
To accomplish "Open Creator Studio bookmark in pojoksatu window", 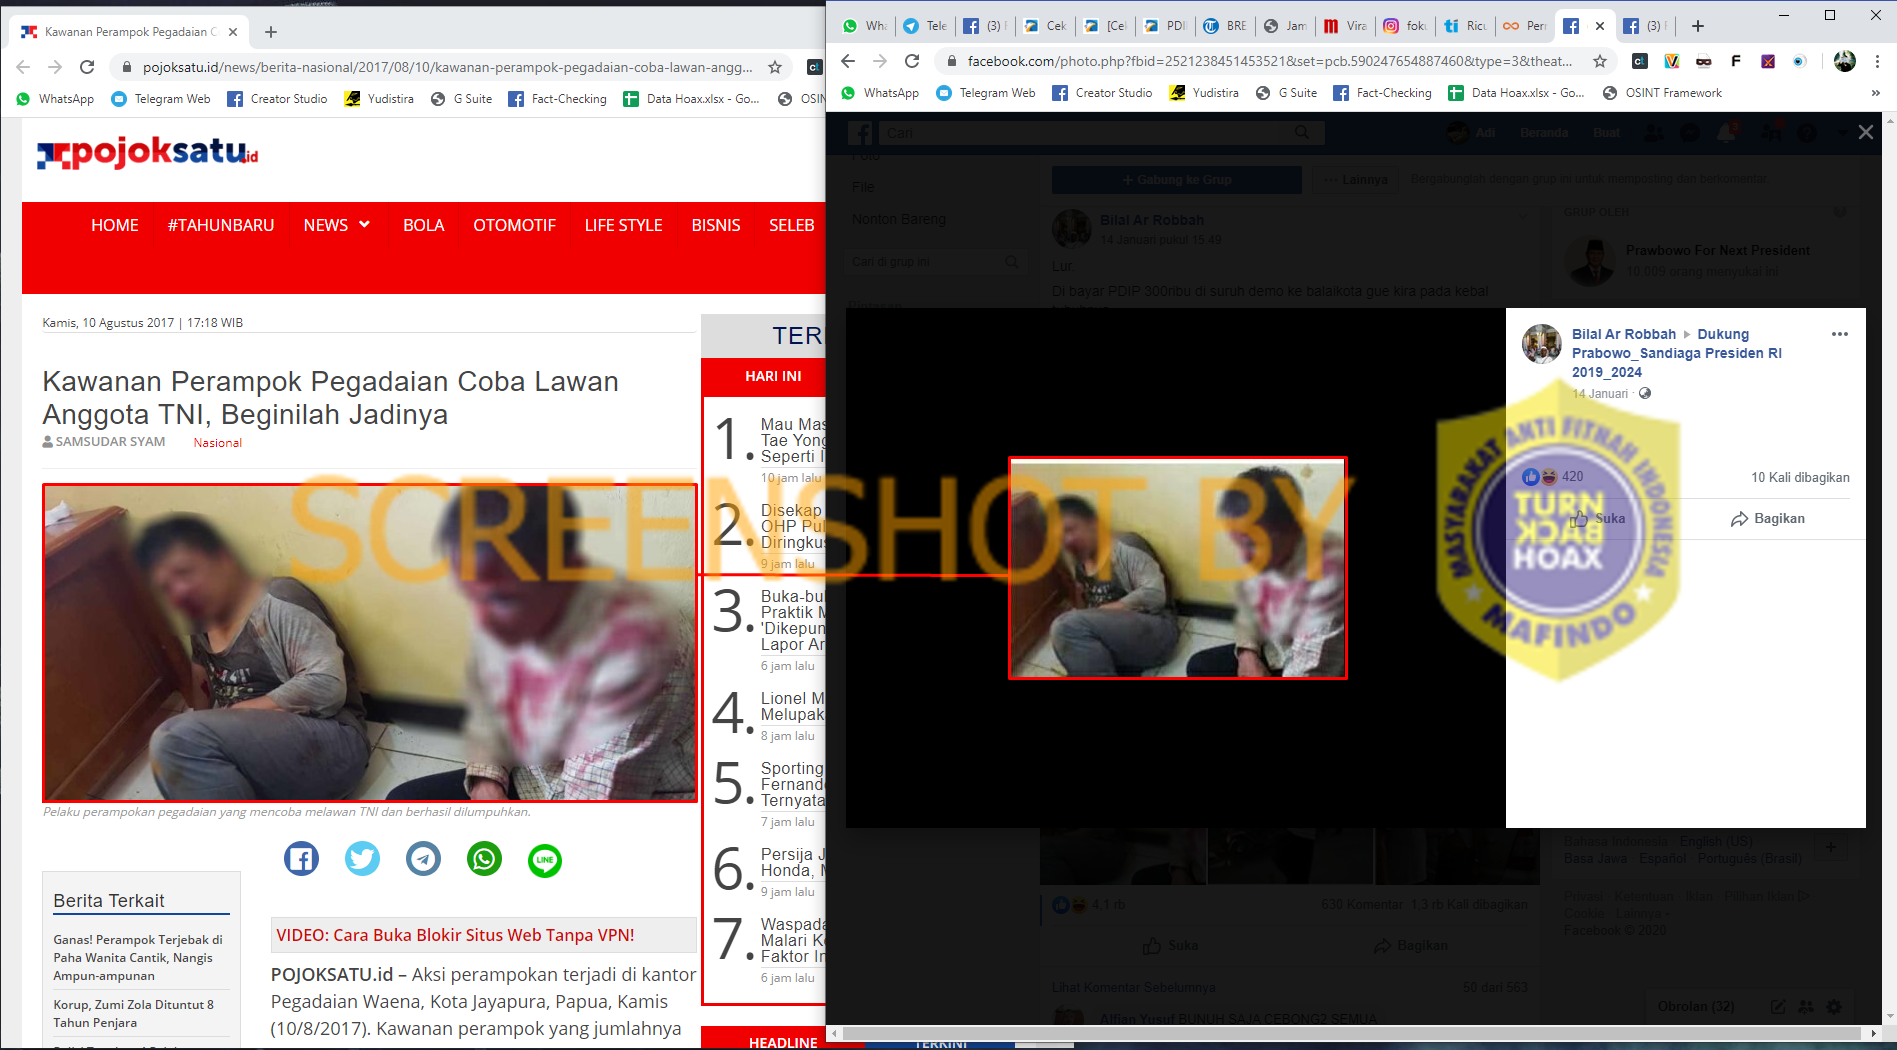I will [278, 99].
